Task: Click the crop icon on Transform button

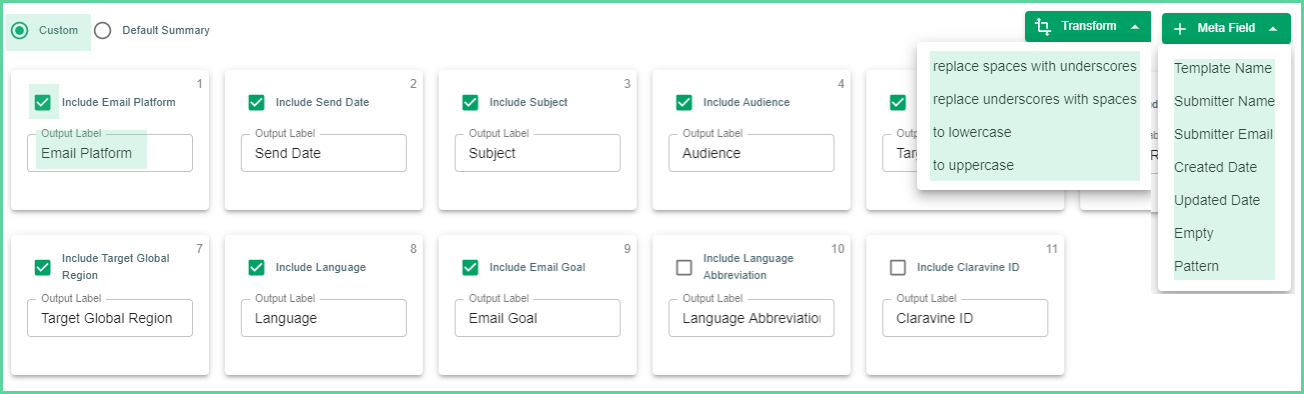Action: pyautogui.click(x=1044, y=27)
